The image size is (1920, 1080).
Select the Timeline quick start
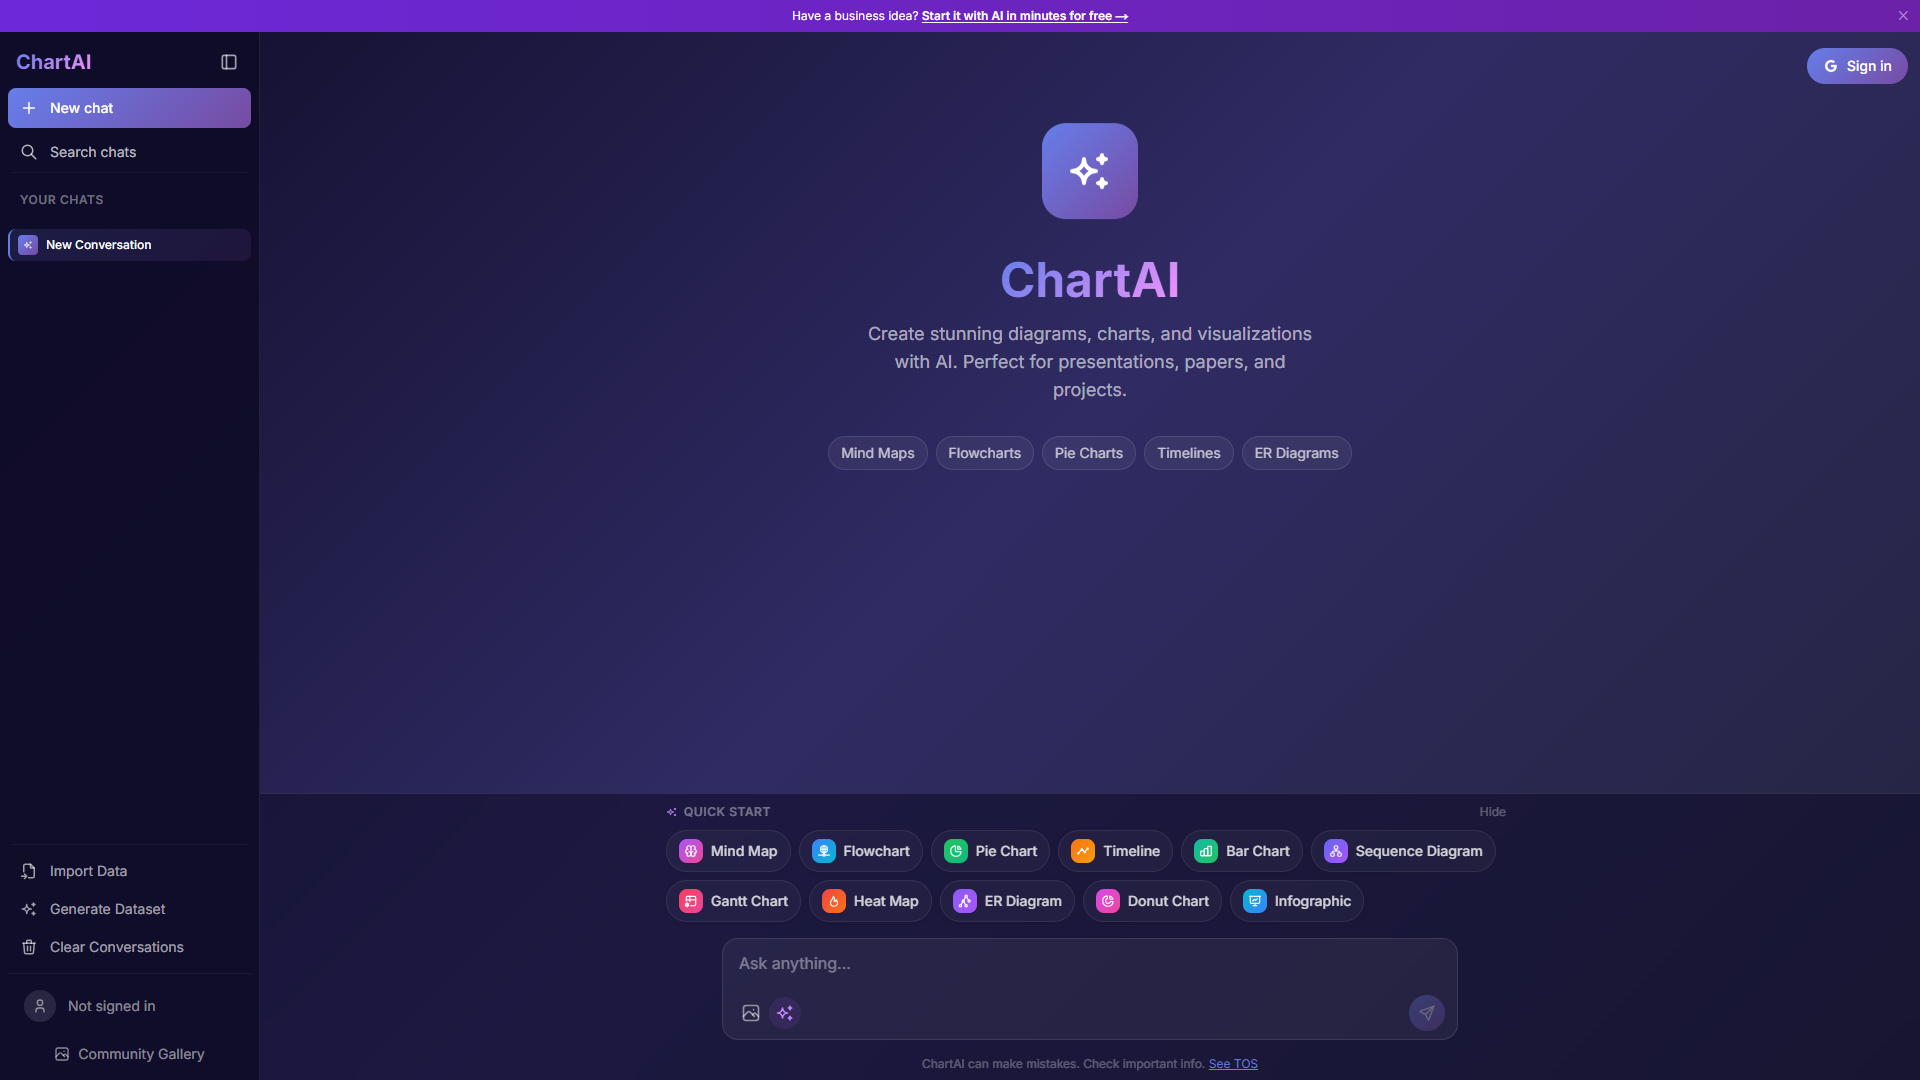(x=1116, y=851)
